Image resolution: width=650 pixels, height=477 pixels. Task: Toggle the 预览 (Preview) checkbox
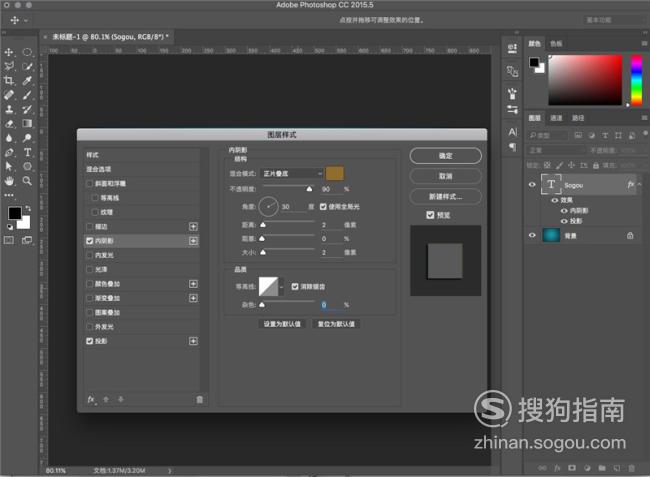point(430,215)
